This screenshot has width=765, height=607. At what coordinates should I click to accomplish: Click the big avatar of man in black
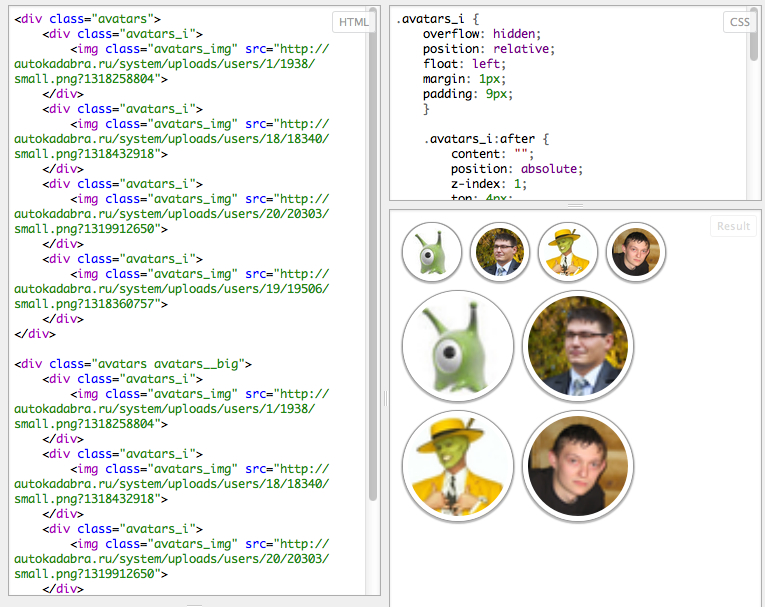tap(578, 466)
